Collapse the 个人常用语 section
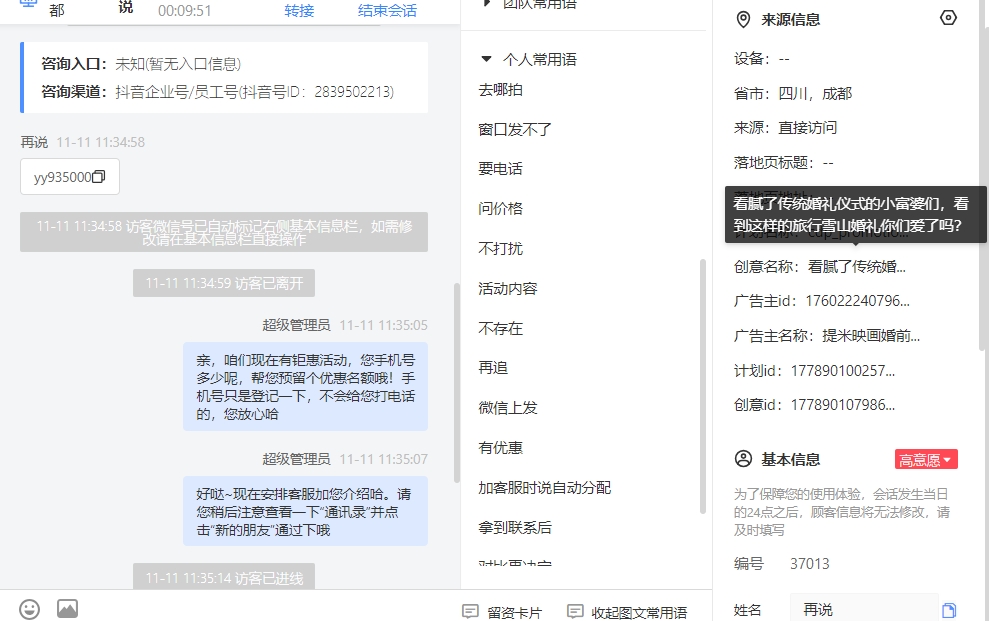This screenshot has height=621, width=989. [x=486, y=59]
